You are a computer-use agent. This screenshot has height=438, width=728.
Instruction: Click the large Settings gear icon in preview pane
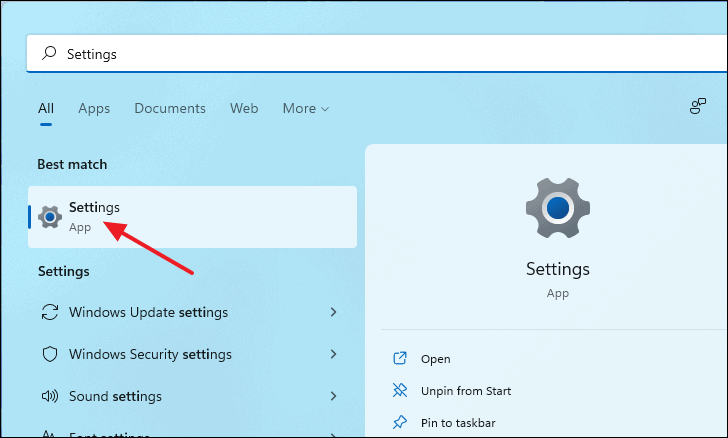tap(558, 208)
